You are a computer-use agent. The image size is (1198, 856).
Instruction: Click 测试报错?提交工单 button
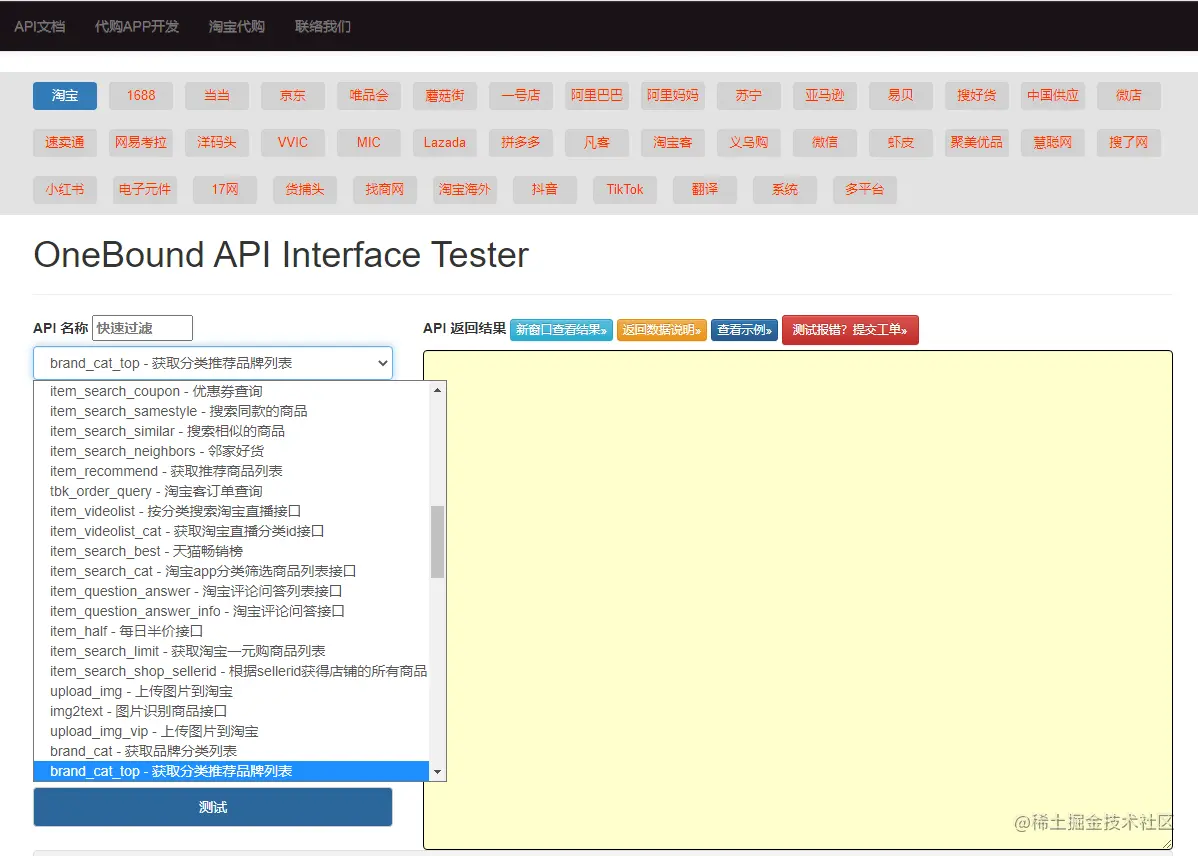850,330
